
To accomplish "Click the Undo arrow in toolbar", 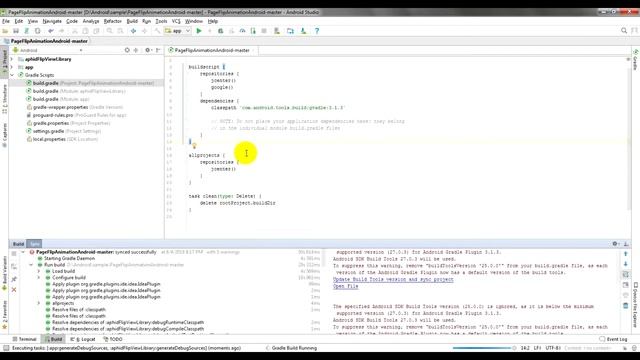I will coord(51,31).
